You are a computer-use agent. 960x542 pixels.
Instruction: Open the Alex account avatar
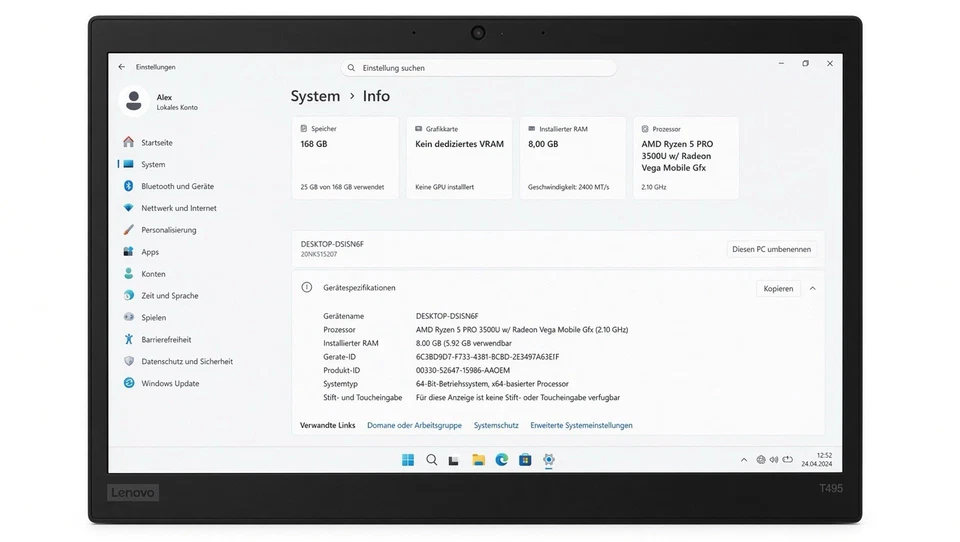133,101
